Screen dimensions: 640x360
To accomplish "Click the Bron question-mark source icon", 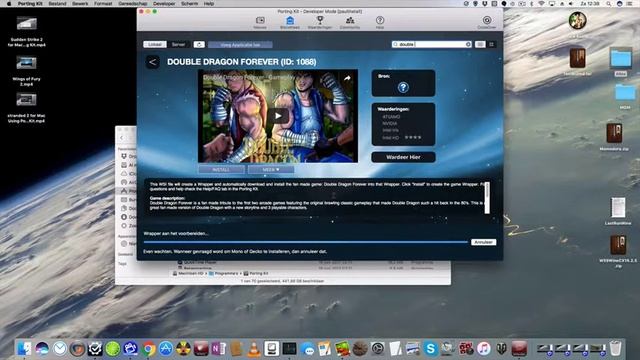I will (403, 87).
